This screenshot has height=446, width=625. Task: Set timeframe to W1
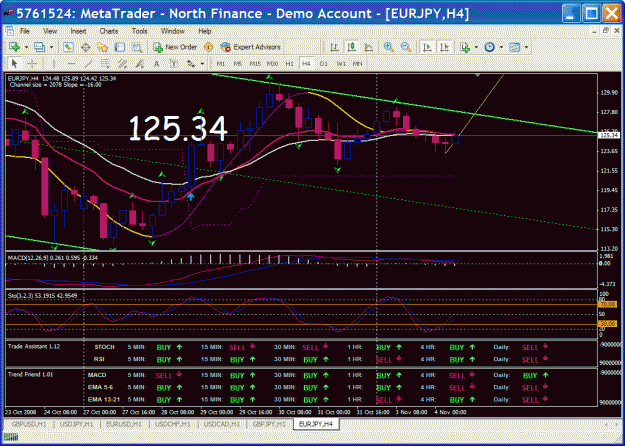341,64
